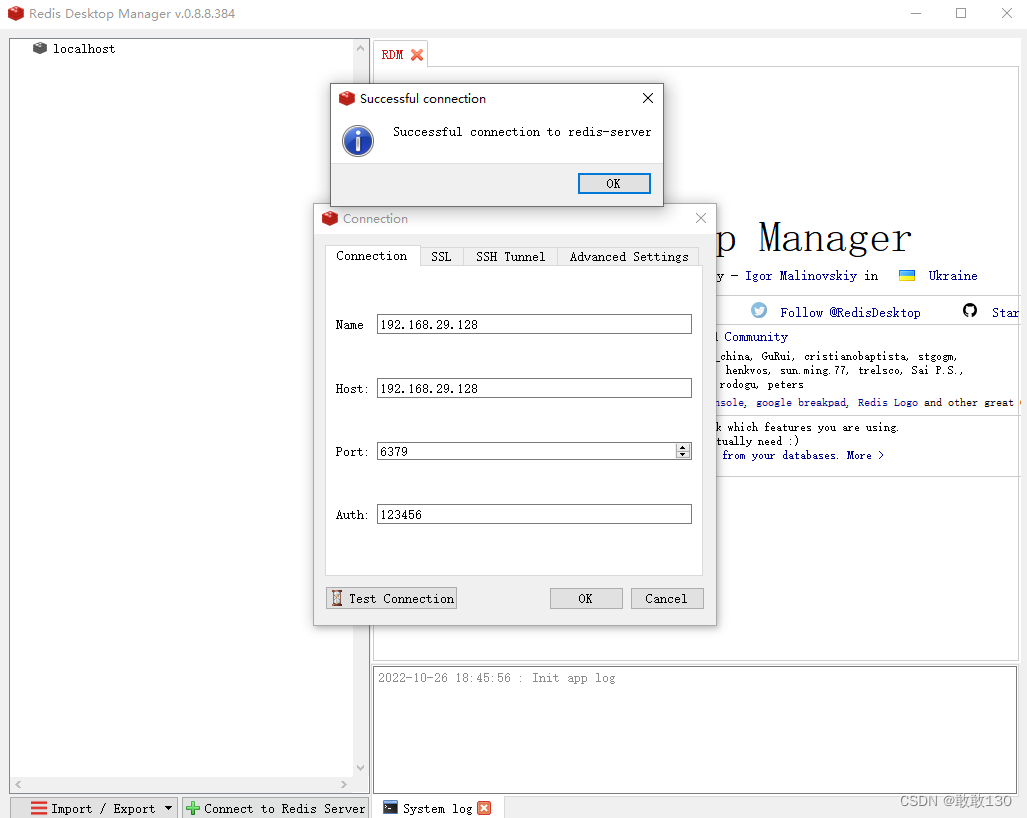Cancel the Connection dialog
The height and width of the screenshot is (818, 1027).
point(667,599)
